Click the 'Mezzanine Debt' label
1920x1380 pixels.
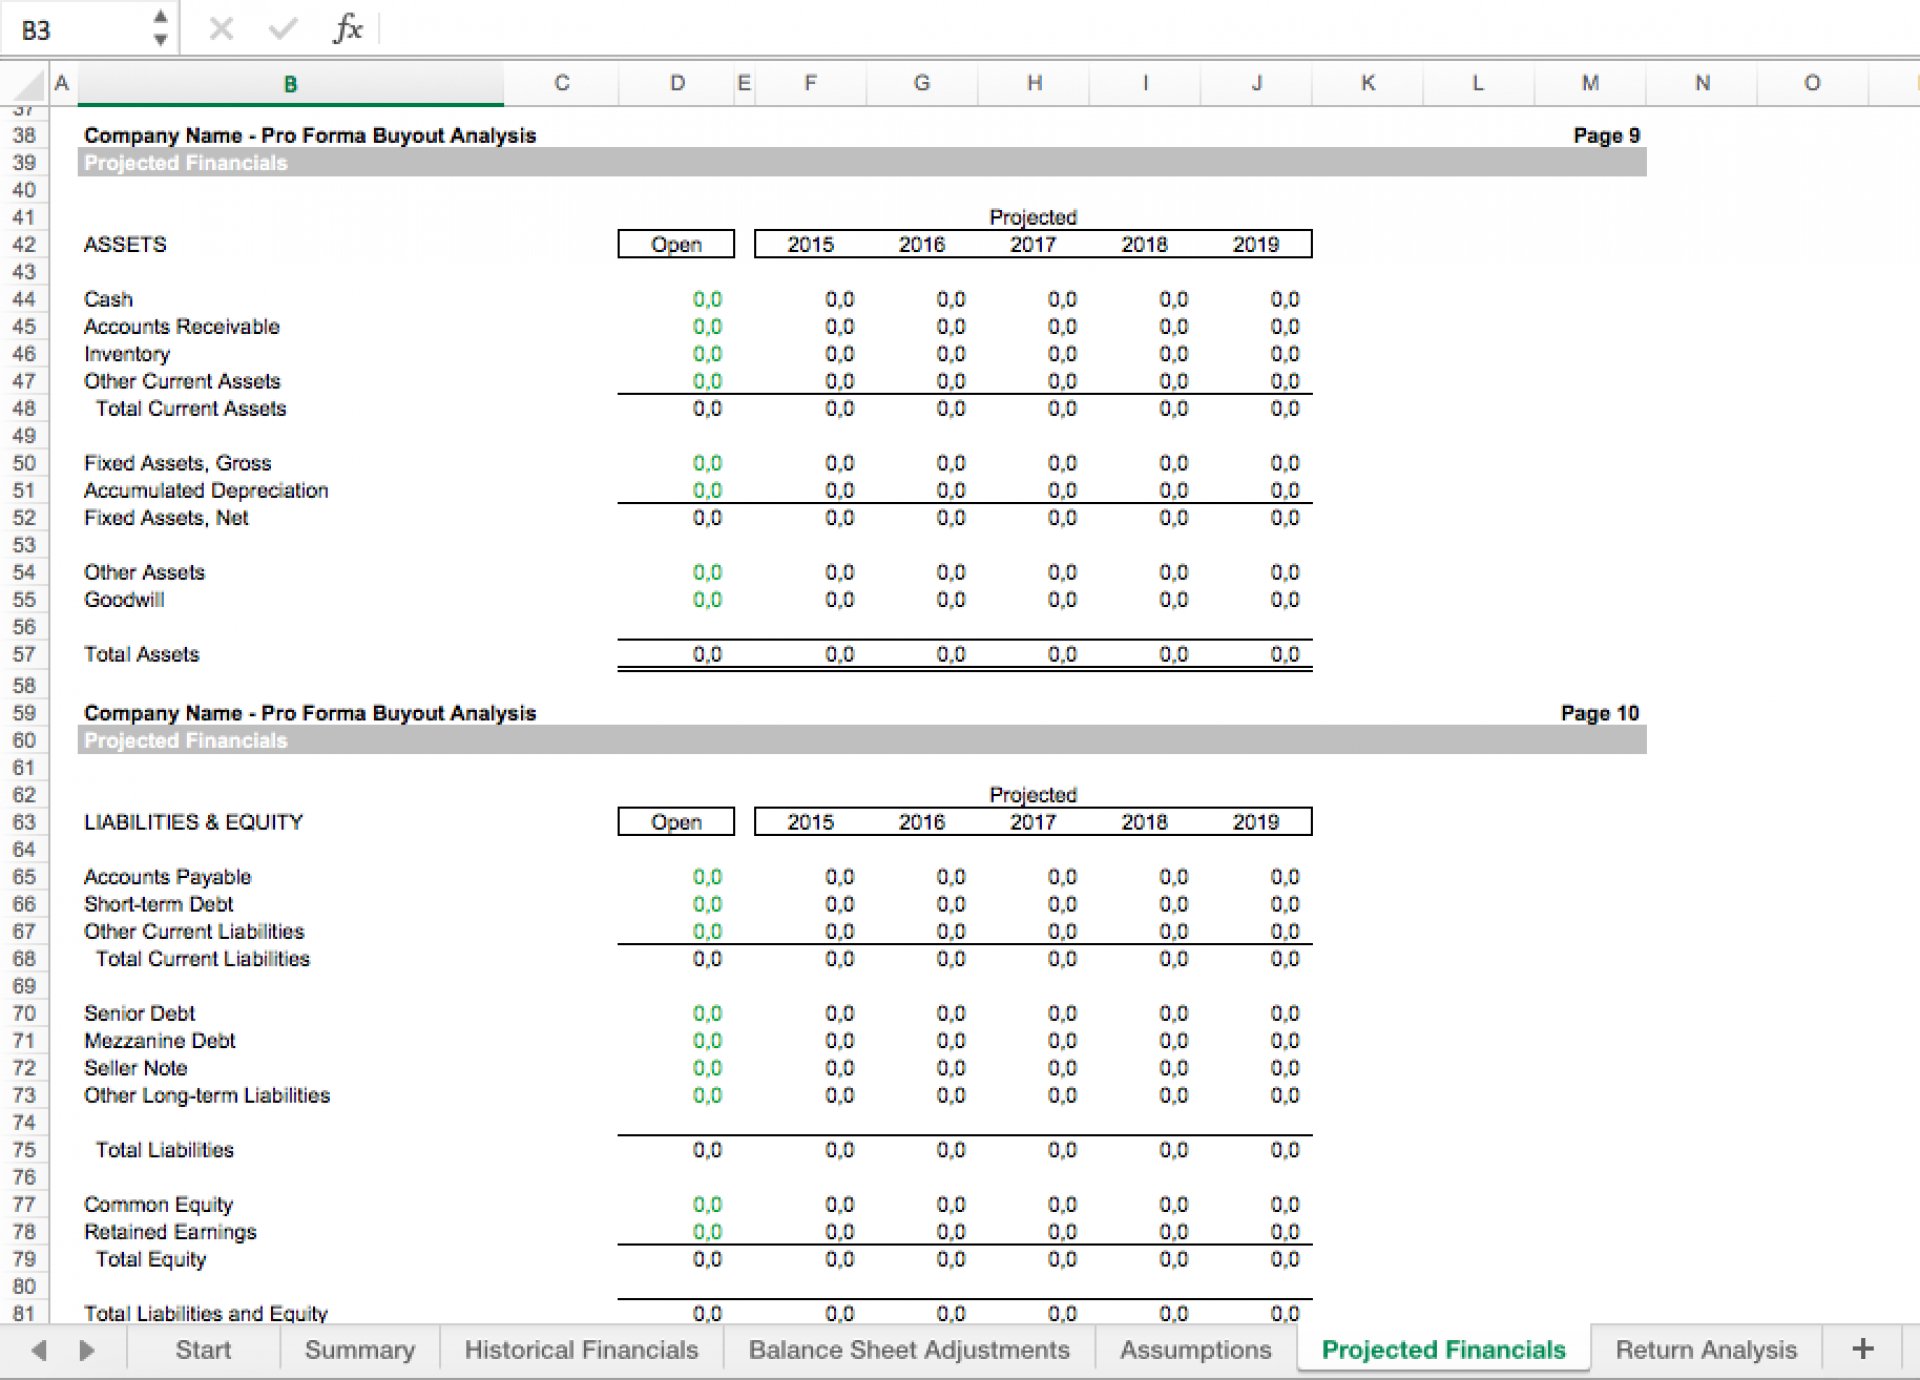click(x=159, y=1040)
